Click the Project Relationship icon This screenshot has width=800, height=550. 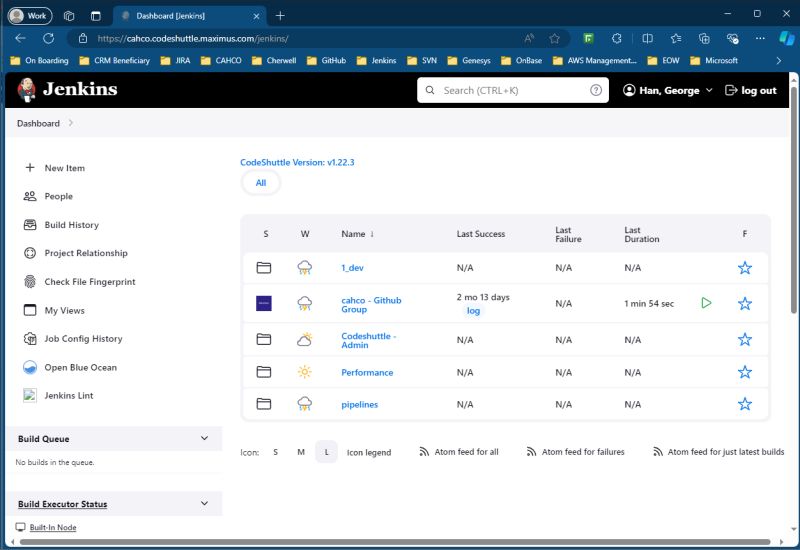pyautogui.click(x=30, y=253)
